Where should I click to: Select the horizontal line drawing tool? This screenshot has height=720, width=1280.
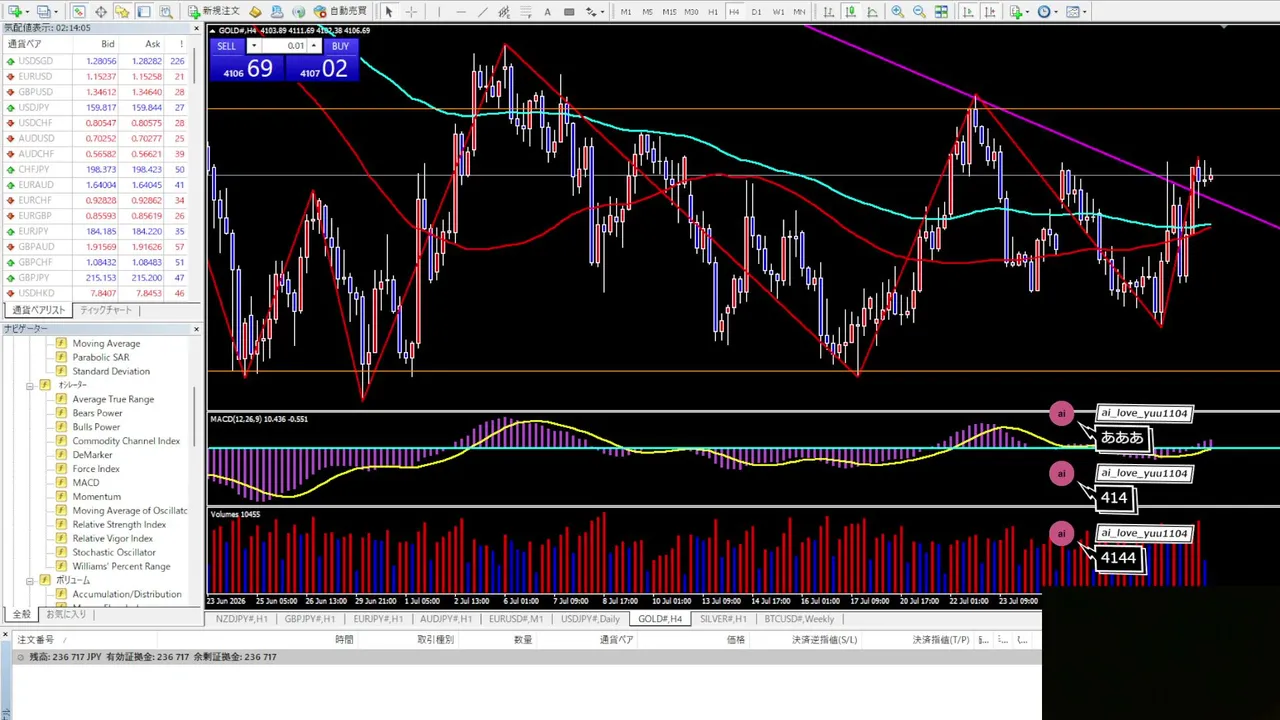click(x=461, y=12)
